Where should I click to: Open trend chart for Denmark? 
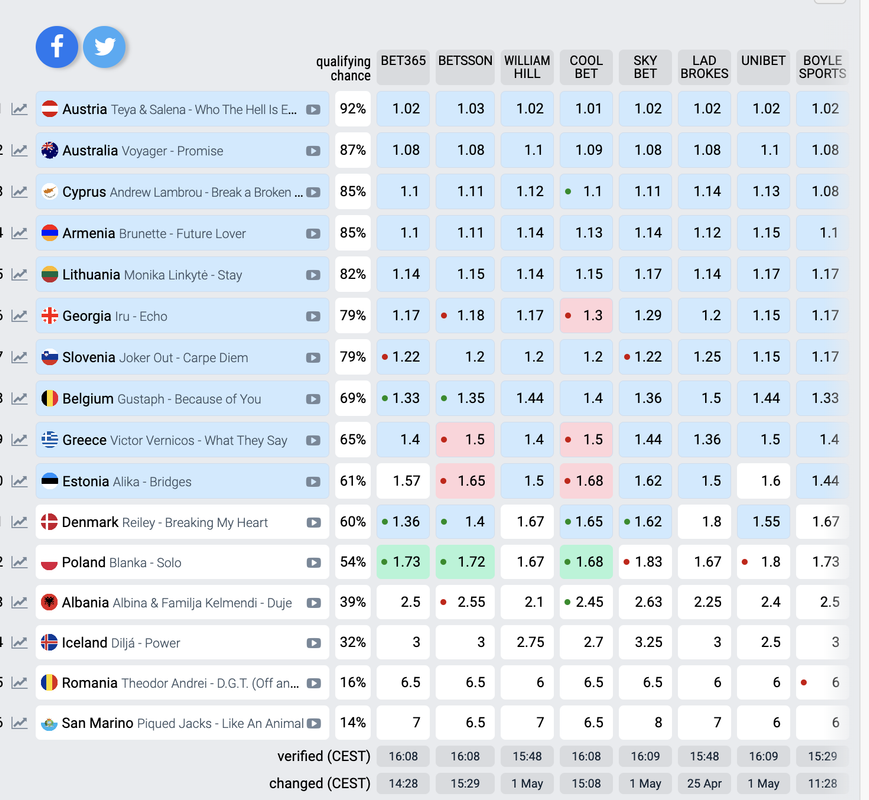pos(19,522)
